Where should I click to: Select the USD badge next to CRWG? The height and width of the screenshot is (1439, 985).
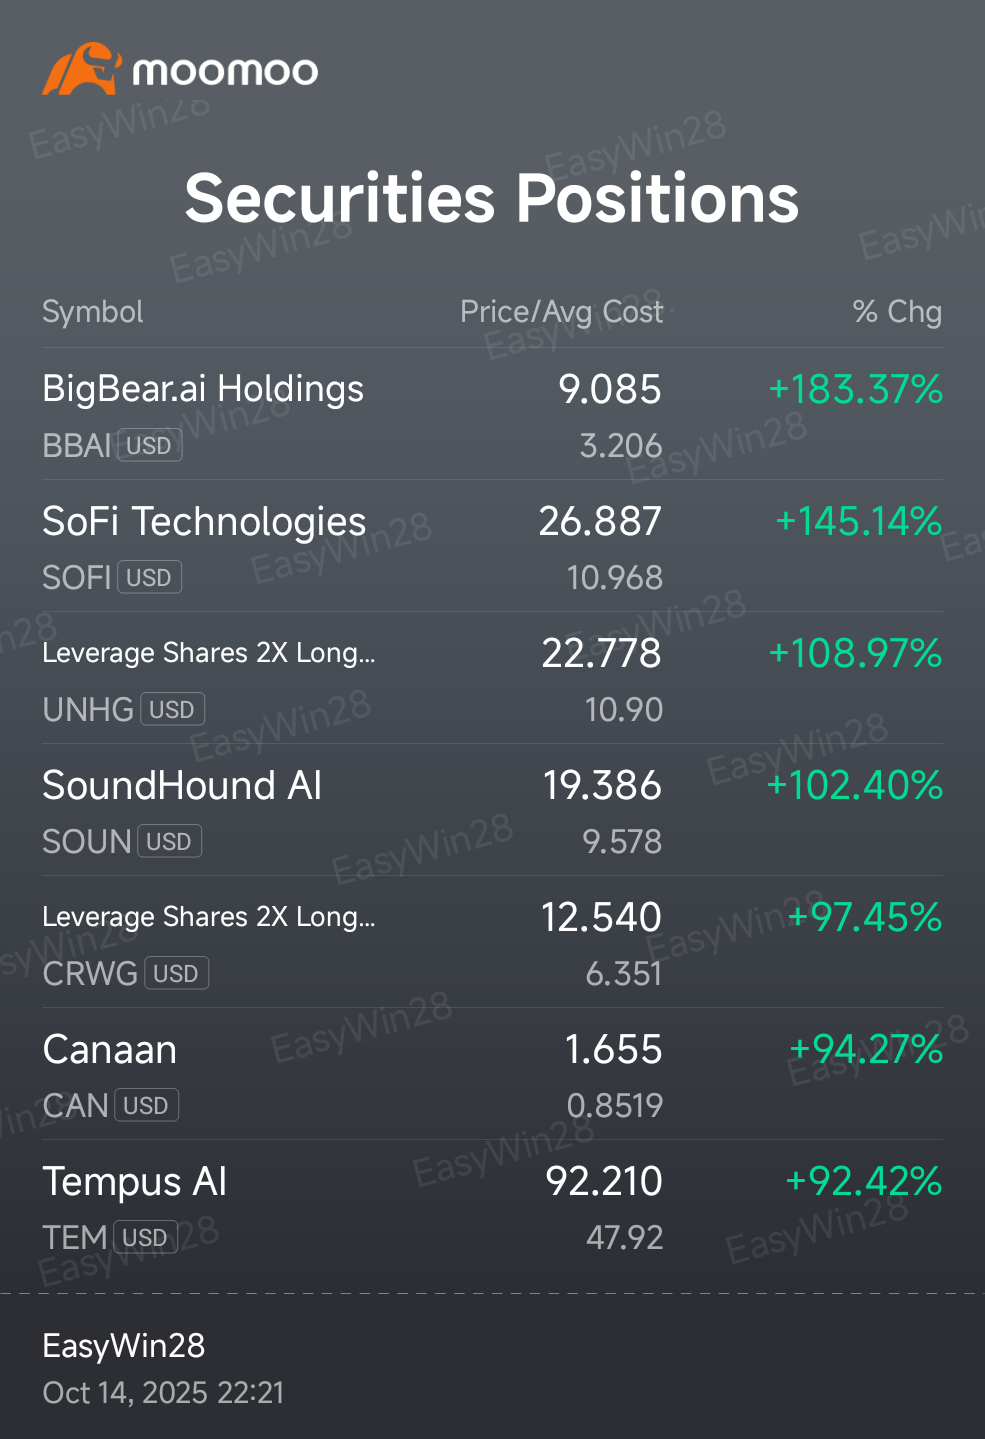(177, 973)
